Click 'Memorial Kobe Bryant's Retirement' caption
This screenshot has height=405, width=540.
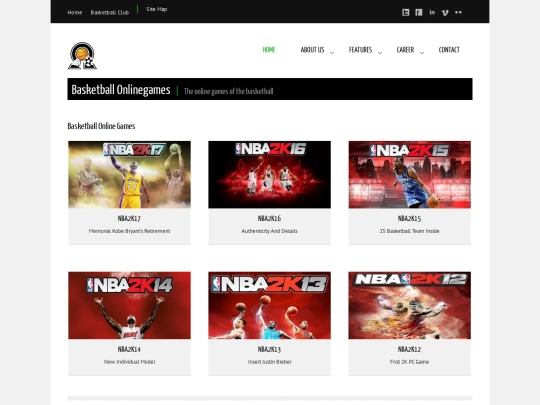click(129, 231)
